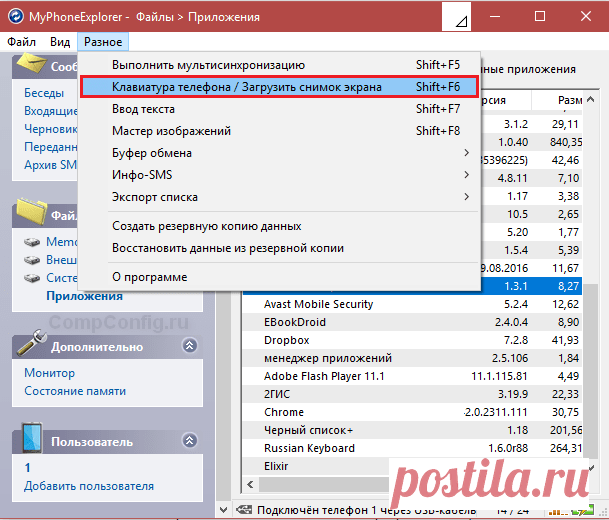Select EBookDroid row
The height and width of the screenshot is (520, 609).
click(412, 322)
